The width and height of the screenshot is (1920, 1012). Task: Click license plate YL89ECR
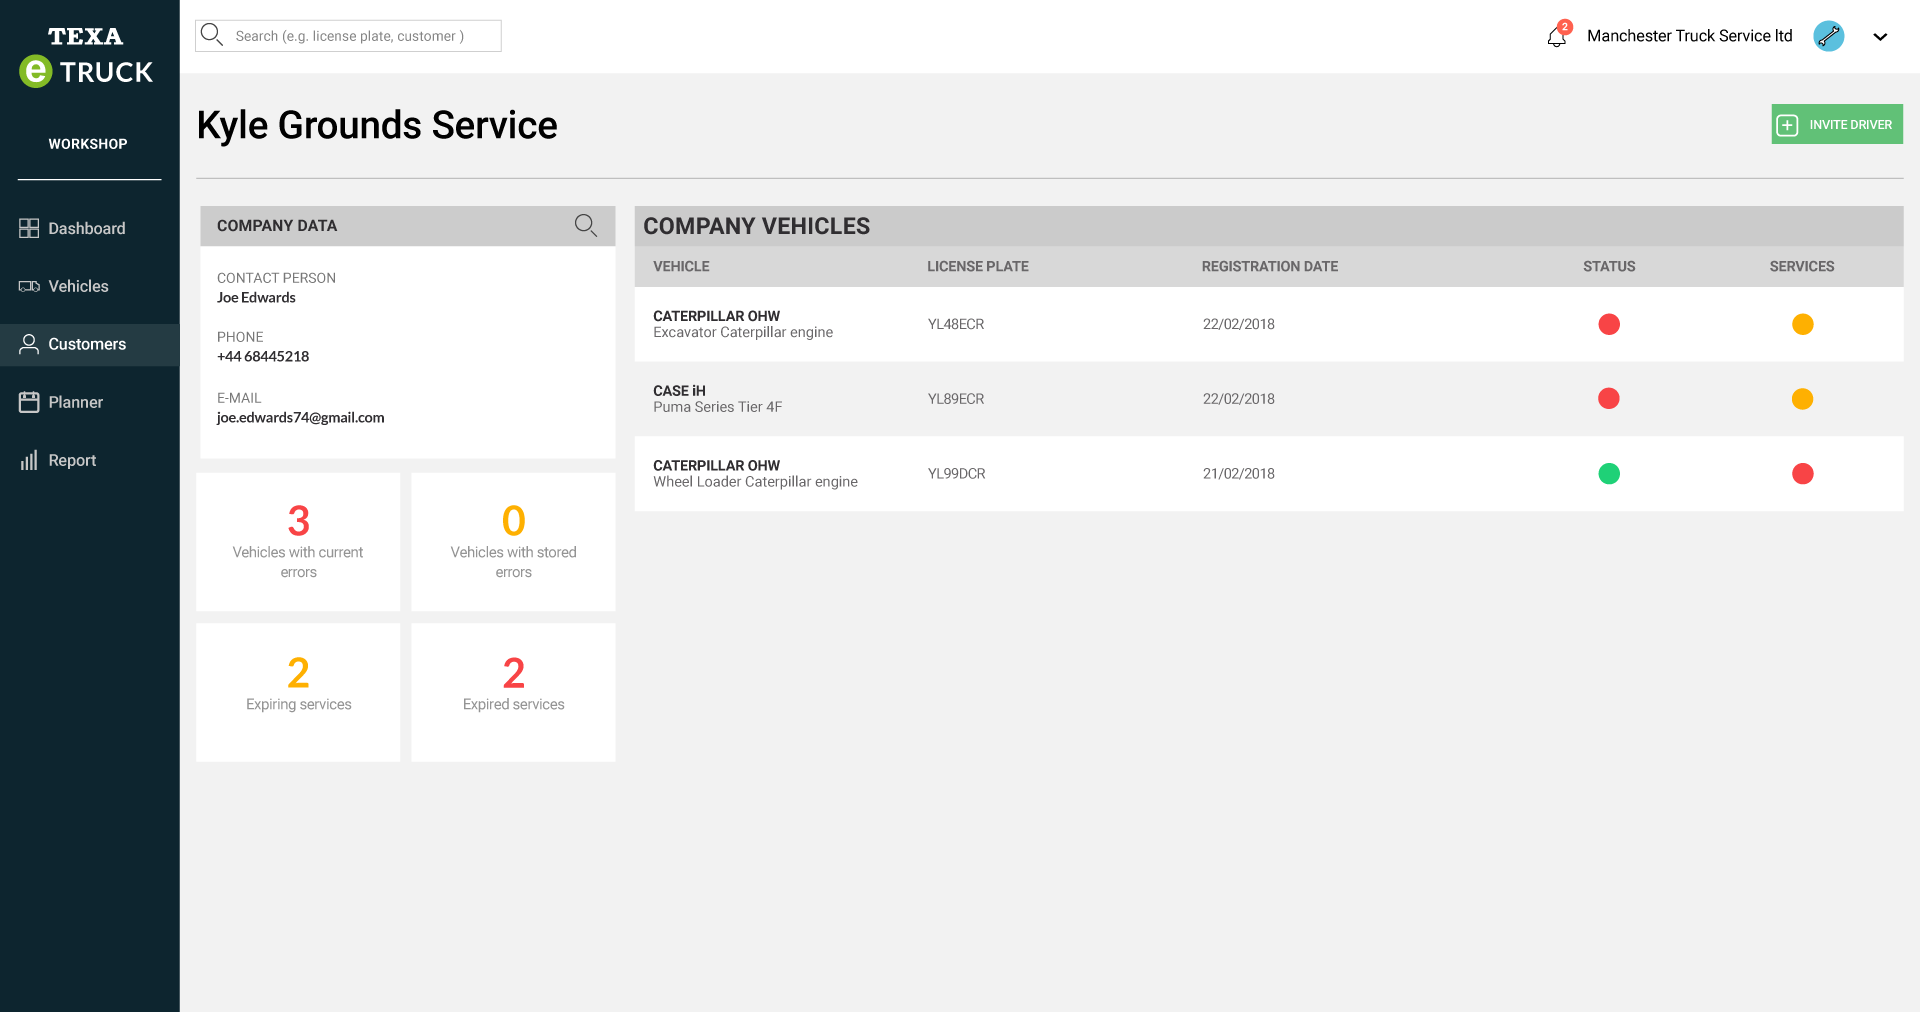[956, 399]
